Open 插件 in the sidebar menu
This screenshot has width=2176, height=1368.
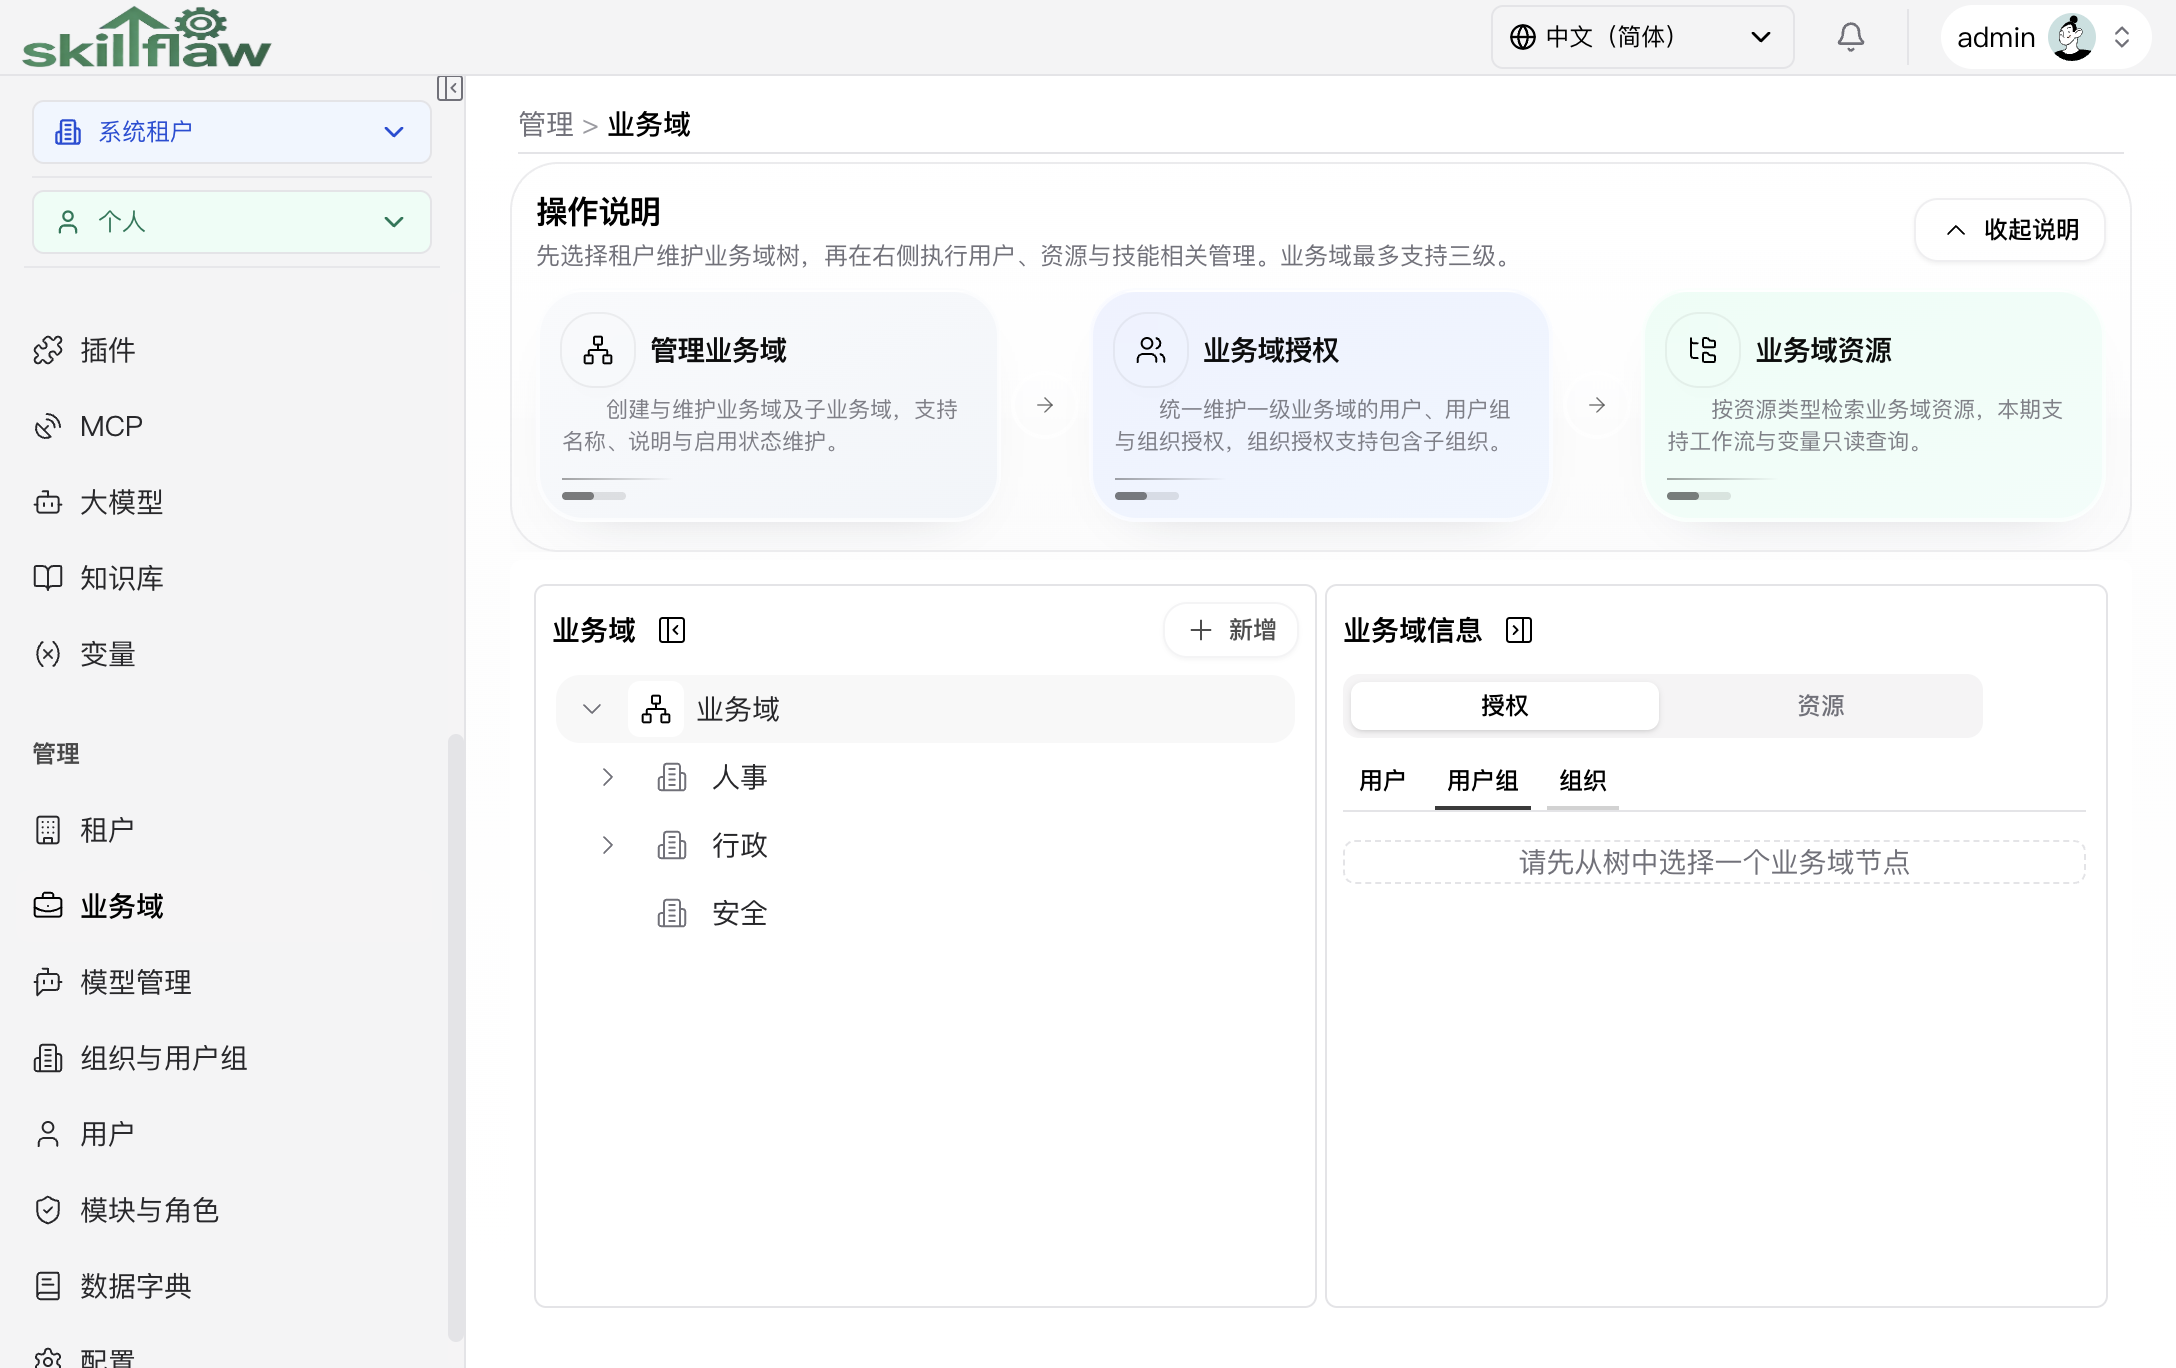click(x=108, y=350)
